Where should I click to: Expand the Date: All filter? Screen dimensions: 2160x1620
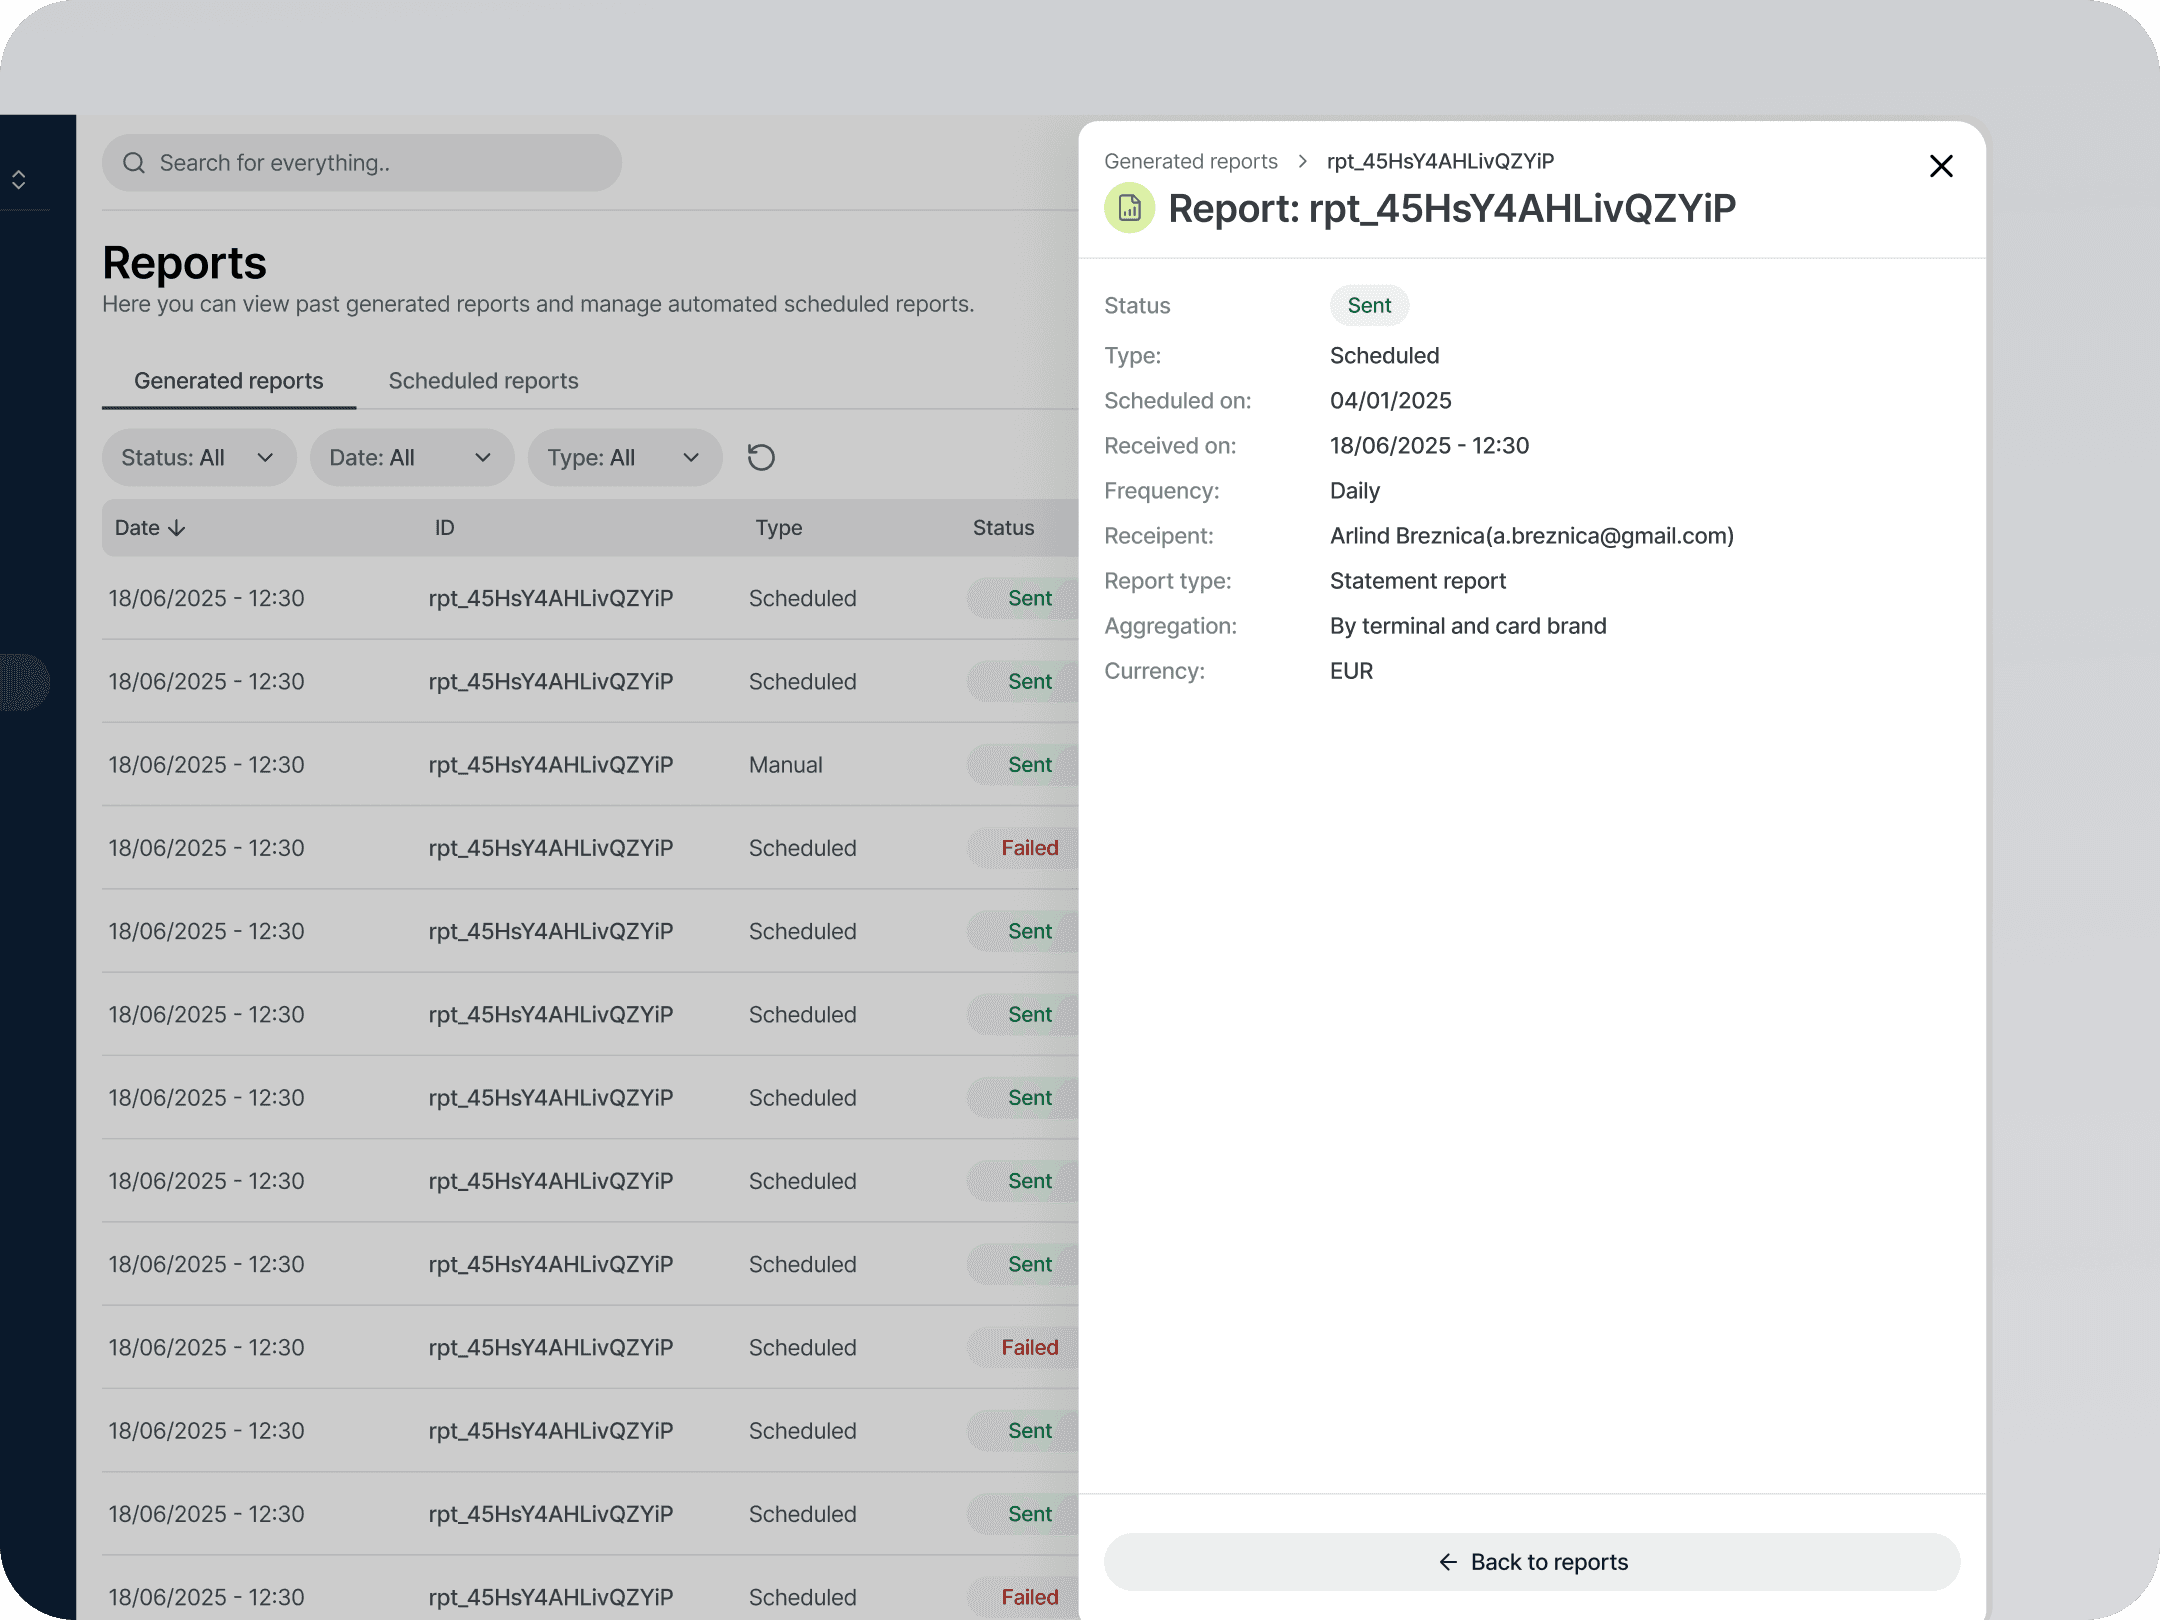(411, 458)
